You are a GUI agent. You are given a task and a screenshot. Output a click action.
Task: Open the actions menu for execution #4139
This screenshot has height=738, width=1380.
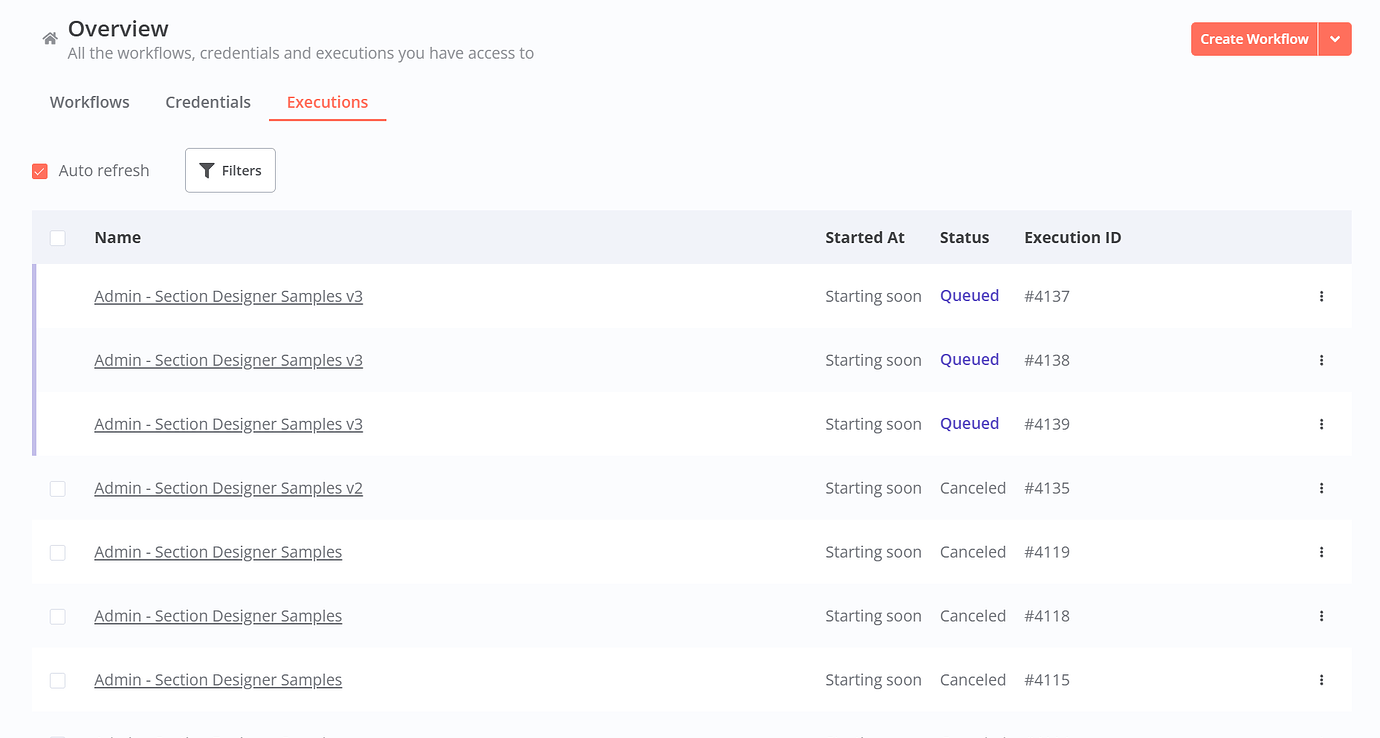point(1321,424)
